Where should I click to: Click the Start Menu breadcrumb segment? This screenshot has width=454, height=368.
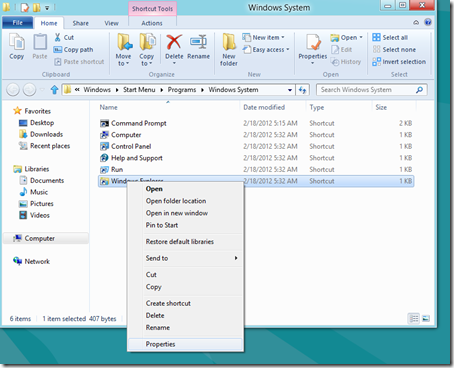click(x=139, y=90)
